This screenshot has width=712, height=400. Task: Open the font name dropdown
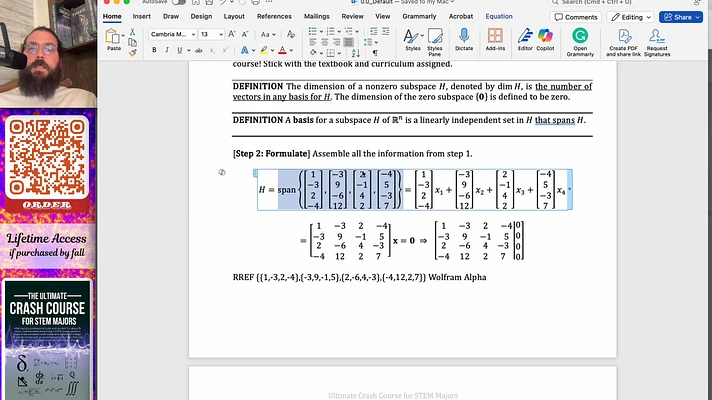(193, 35)
